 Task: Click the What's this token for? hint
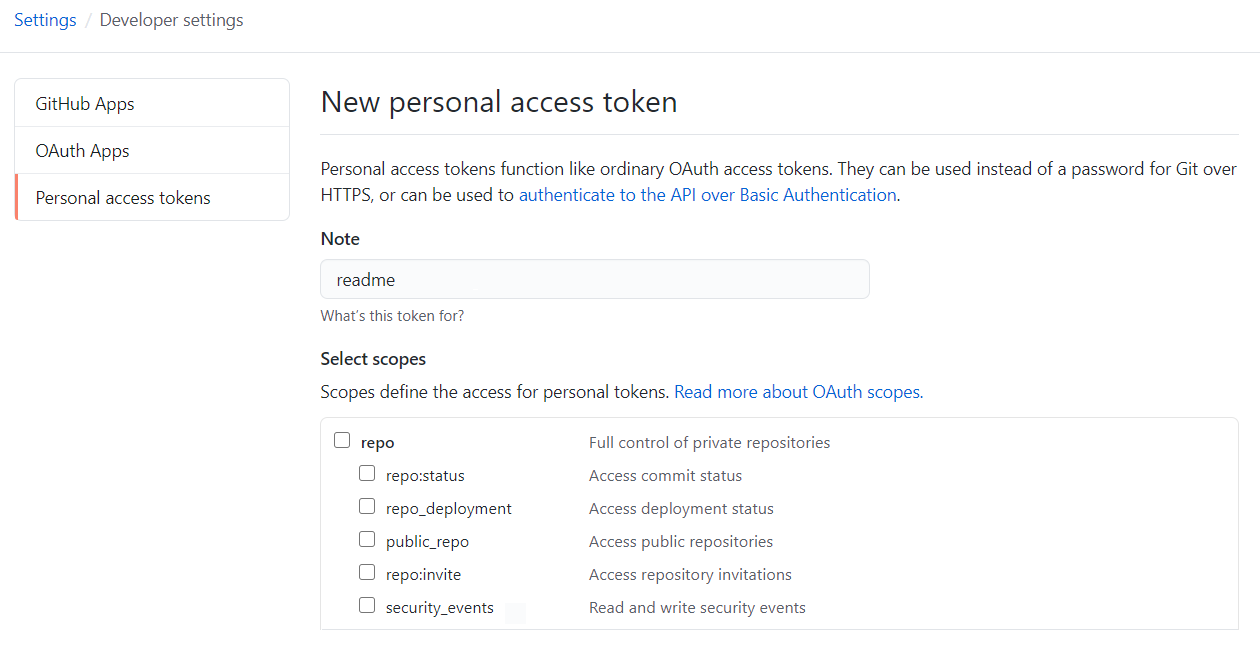(x=392, y=315)
